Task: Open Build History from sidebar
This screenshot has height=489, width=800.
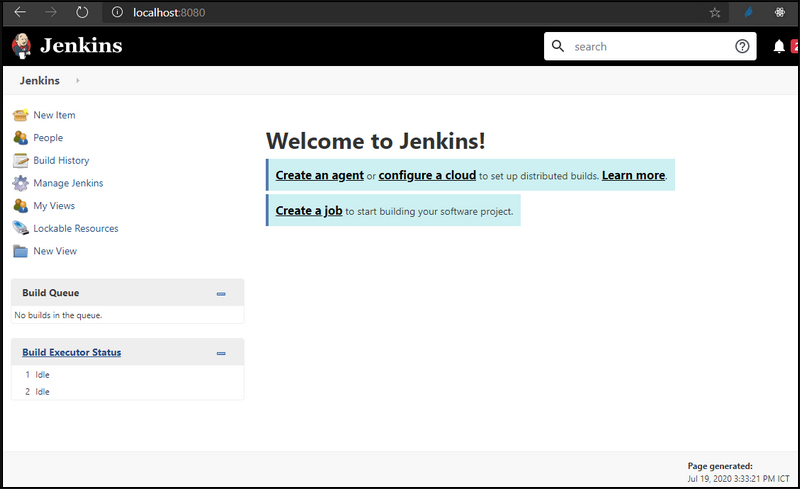Action: 61,160
